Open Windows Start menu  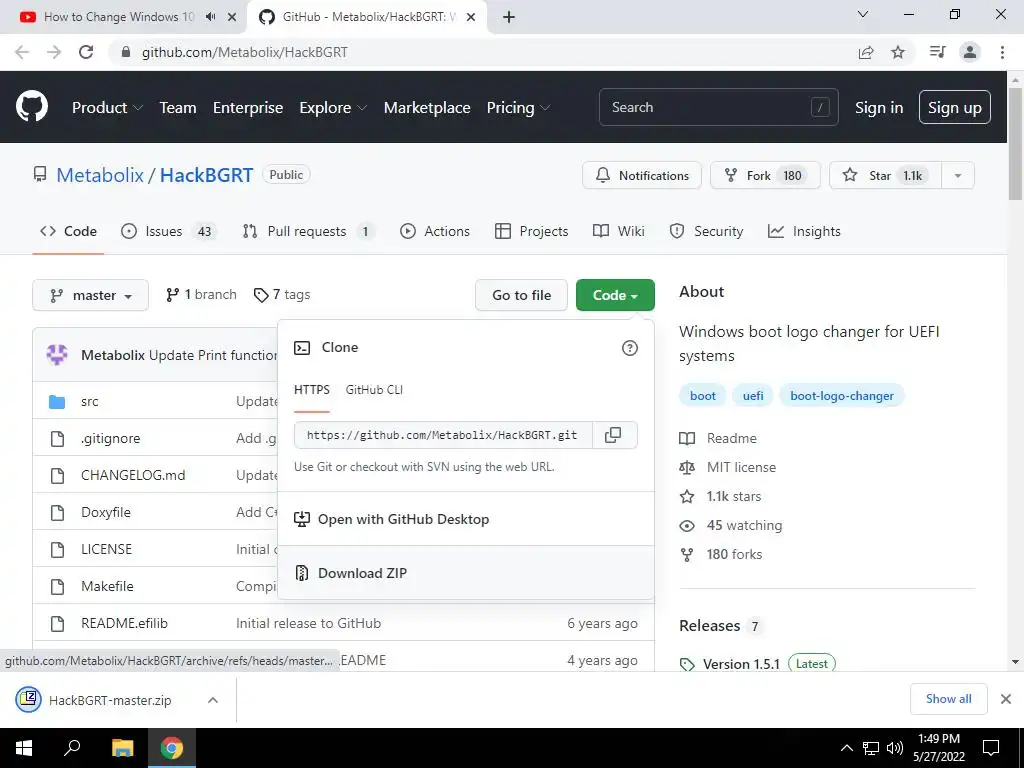tap(24, 748)
